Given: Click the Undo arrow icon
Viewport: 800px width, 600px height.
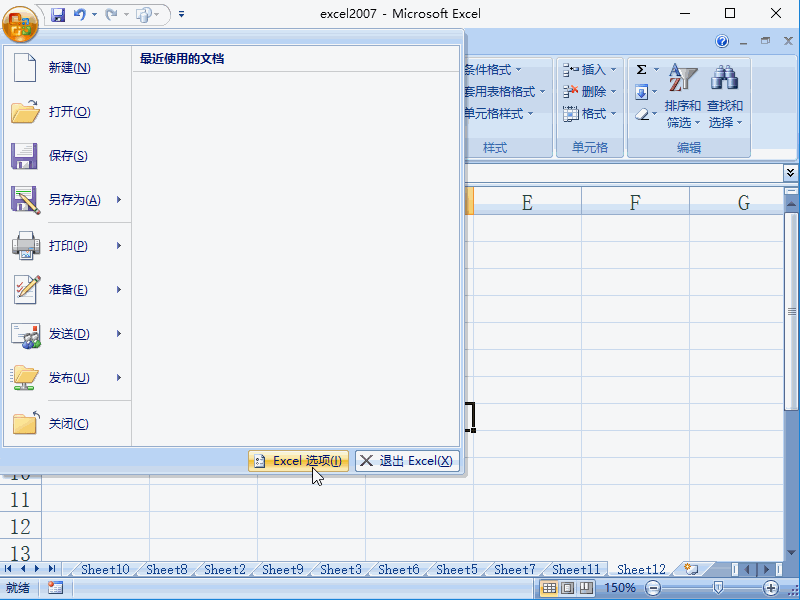Looking at the screenshot, I should click(x=80, y=14).
